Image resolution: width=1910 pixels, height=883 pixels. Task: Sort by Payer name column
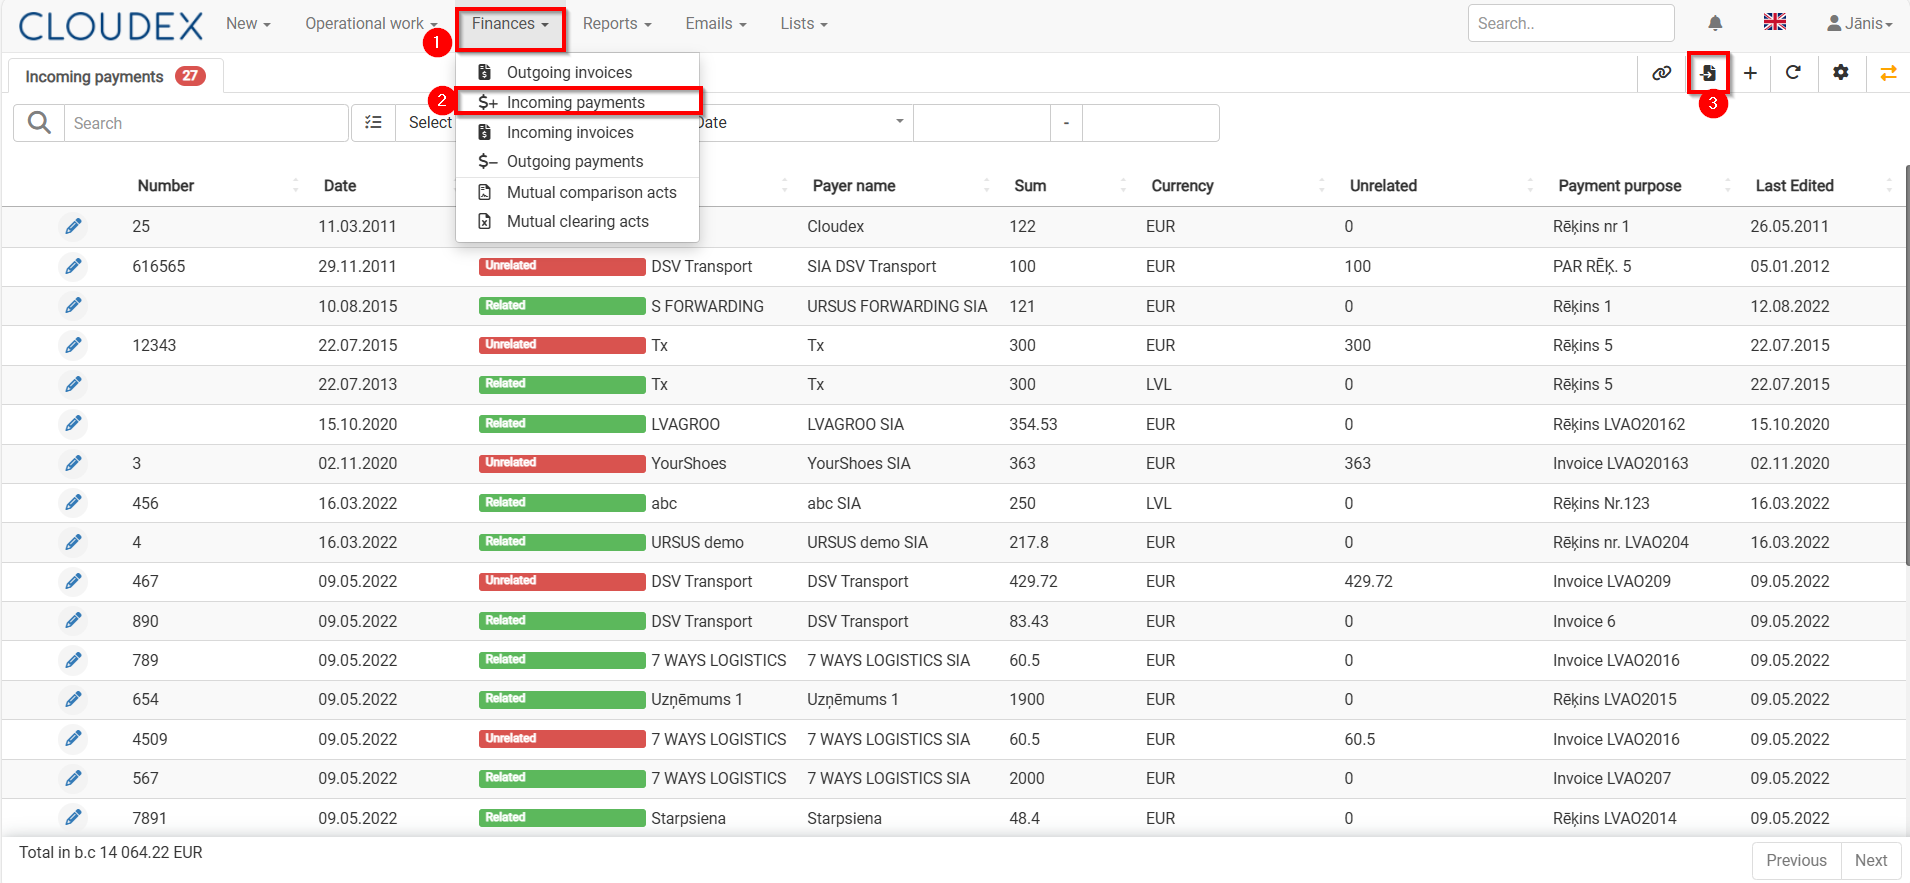[x=854, y=186]
